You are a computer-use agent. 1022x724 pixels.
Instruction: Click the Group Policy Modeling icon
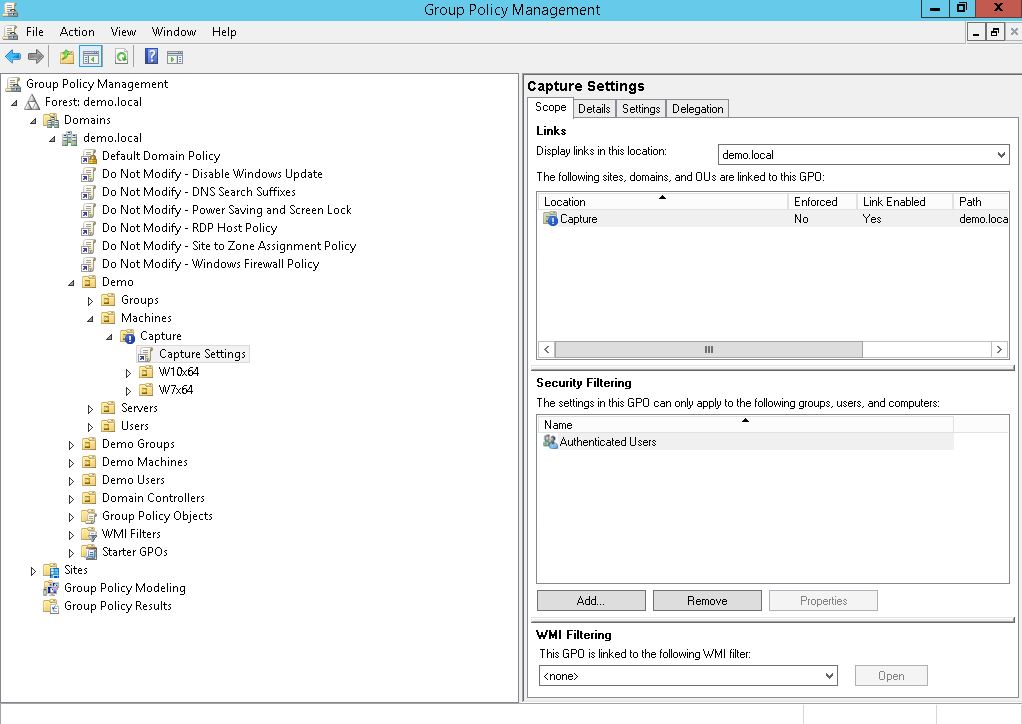click(x=51, y=588)
